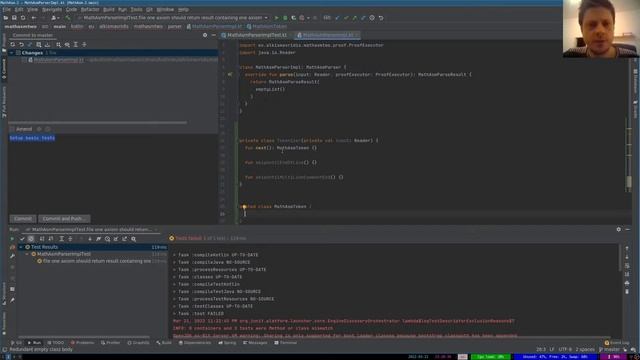This screenshot has width=640, height=360.
Task: Open the UTF-8 encoding selector
Action: (565, 349)
